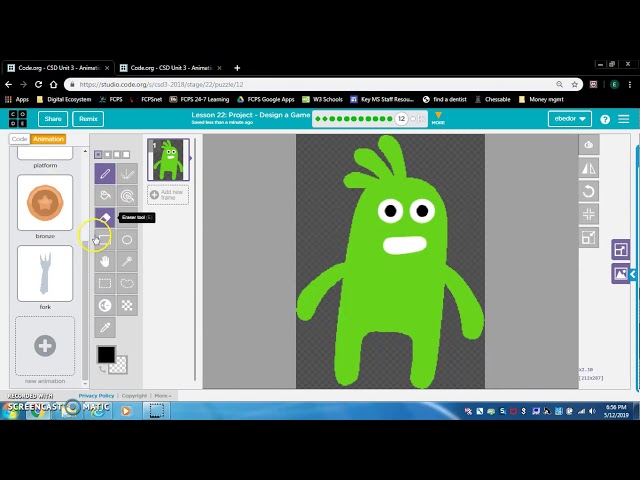Select the Dithering checkerboard tool
640x480 pixels.
tap(127, 305)
